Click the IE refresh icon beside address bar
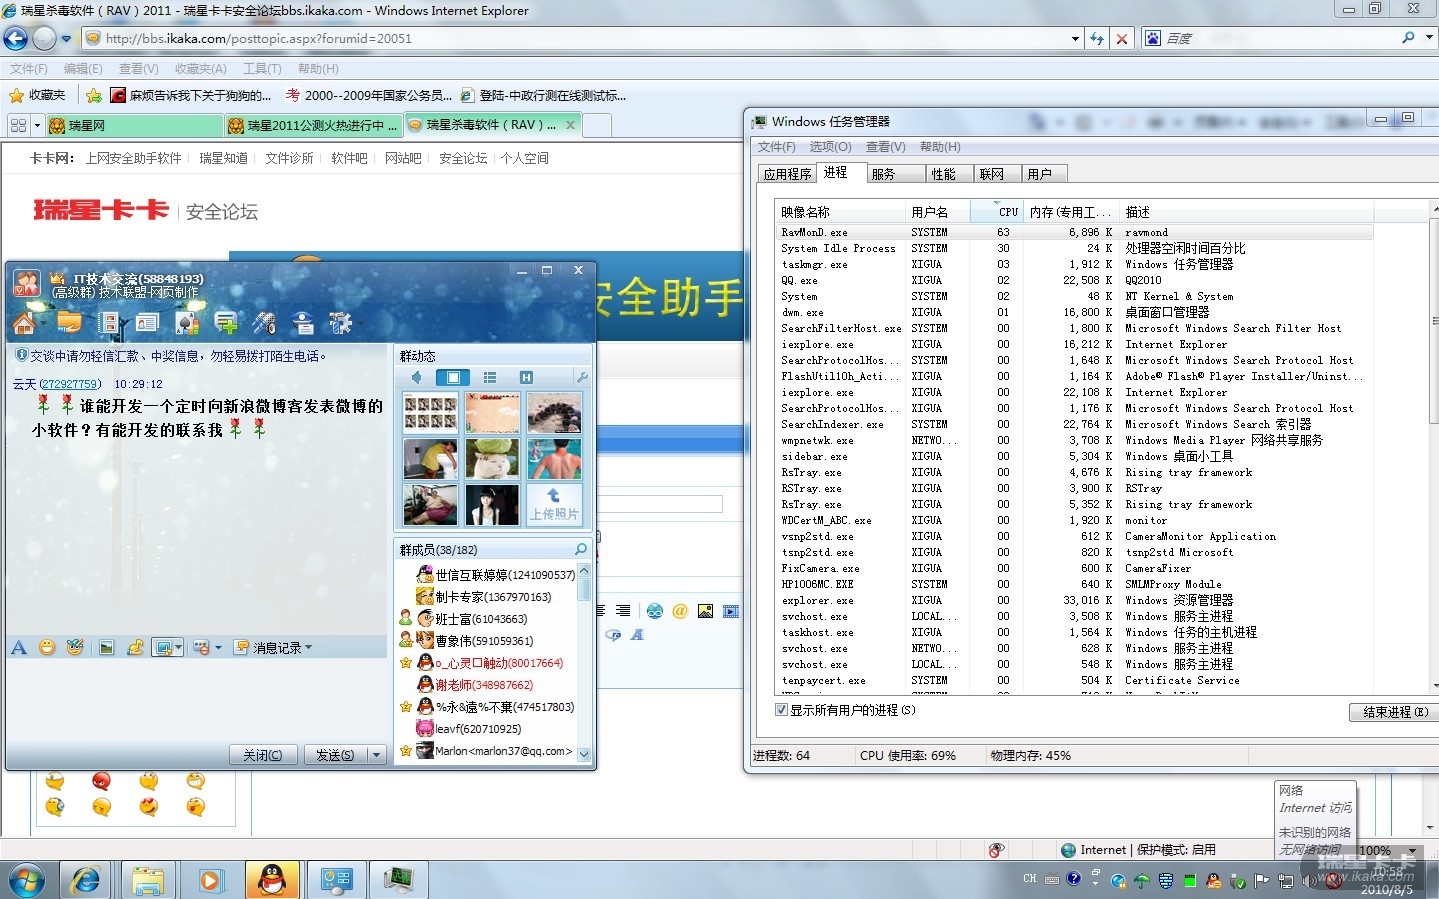 [x=1097, y=38]
